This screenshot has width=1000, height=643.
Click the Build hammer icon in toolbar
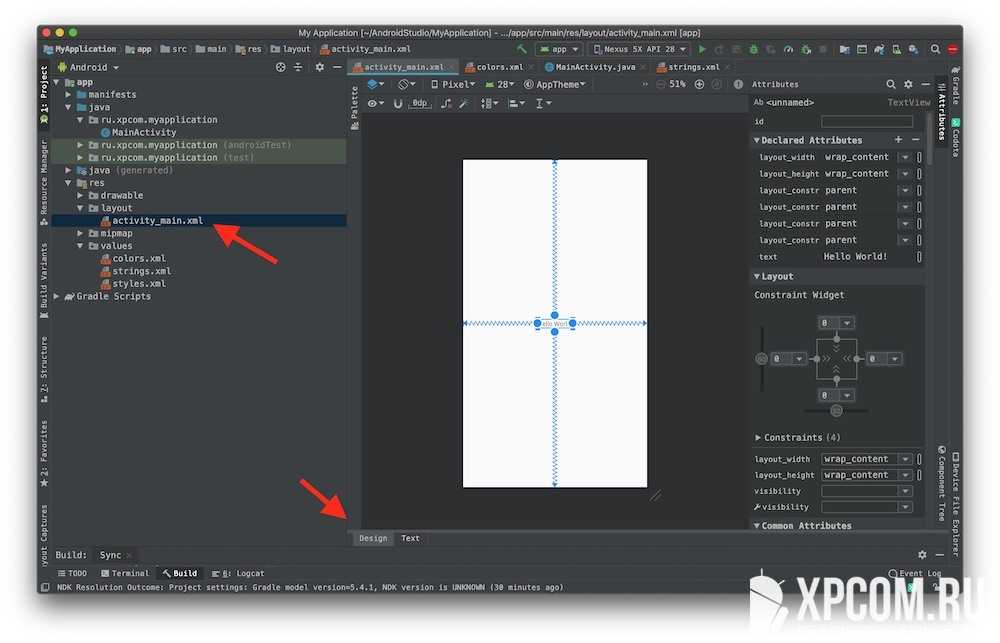522,49
